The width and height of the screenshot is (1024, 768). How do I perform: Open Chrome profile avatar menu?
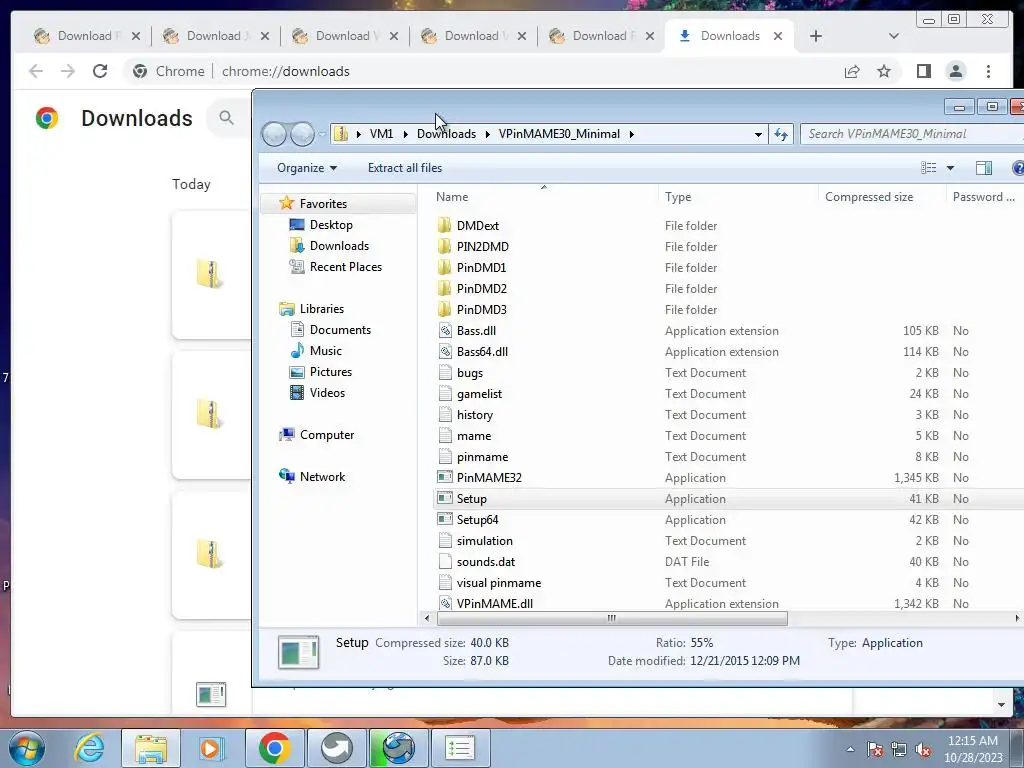click(955, 71)
